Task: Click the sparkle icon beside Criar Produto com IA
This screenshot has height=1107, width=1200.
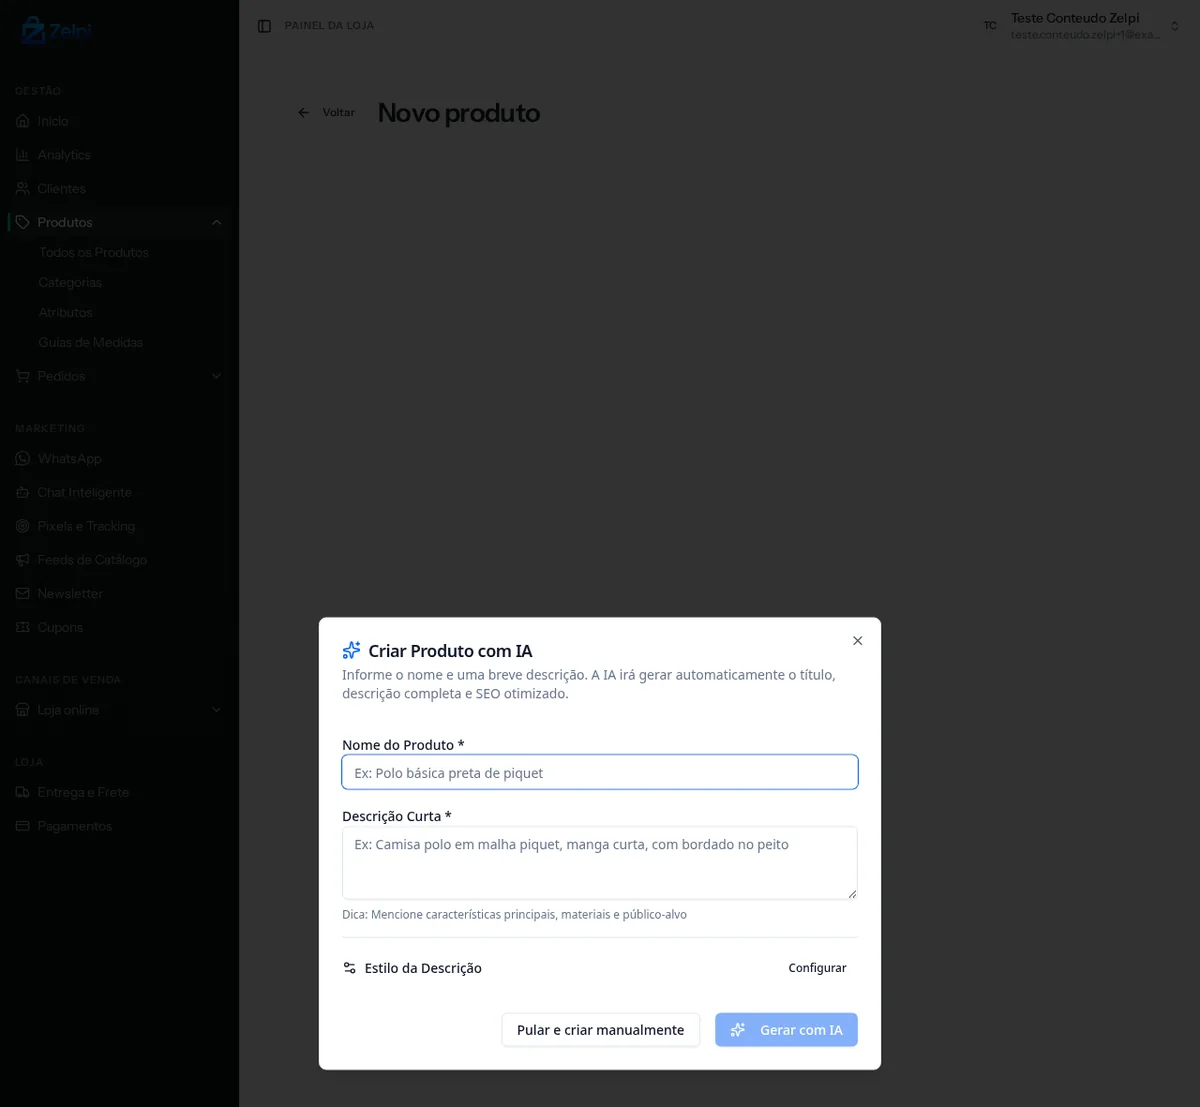Action: pos(351,650)
